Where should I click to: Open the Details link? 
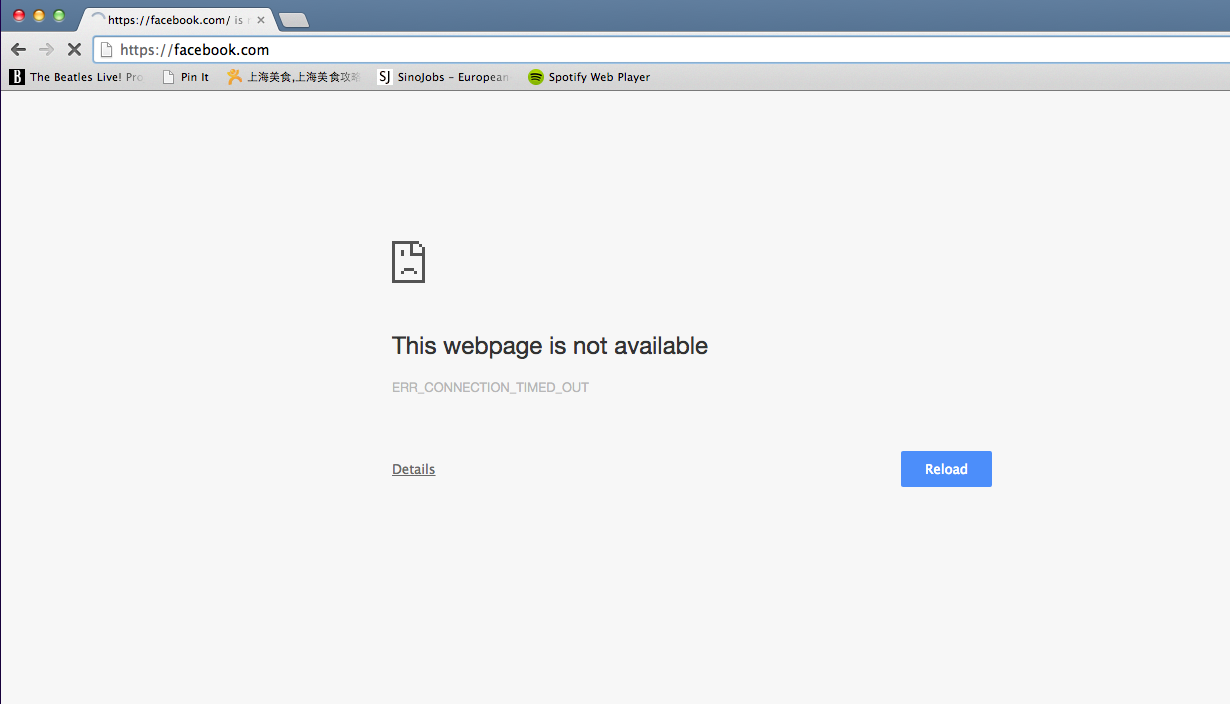pos(414,469)
